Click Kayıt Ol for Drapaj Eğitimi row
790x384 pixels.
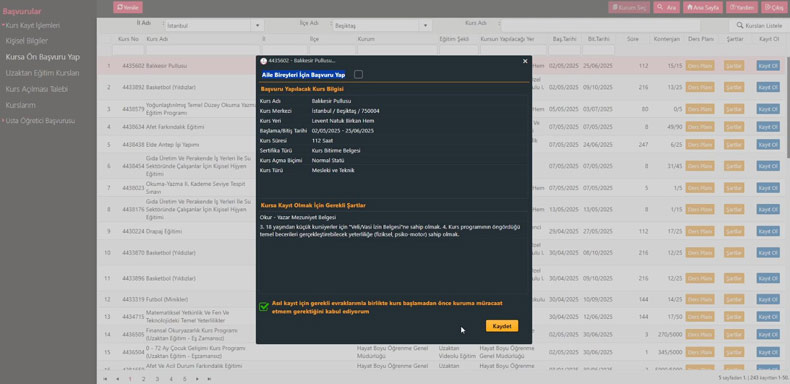tap(768, 231)
